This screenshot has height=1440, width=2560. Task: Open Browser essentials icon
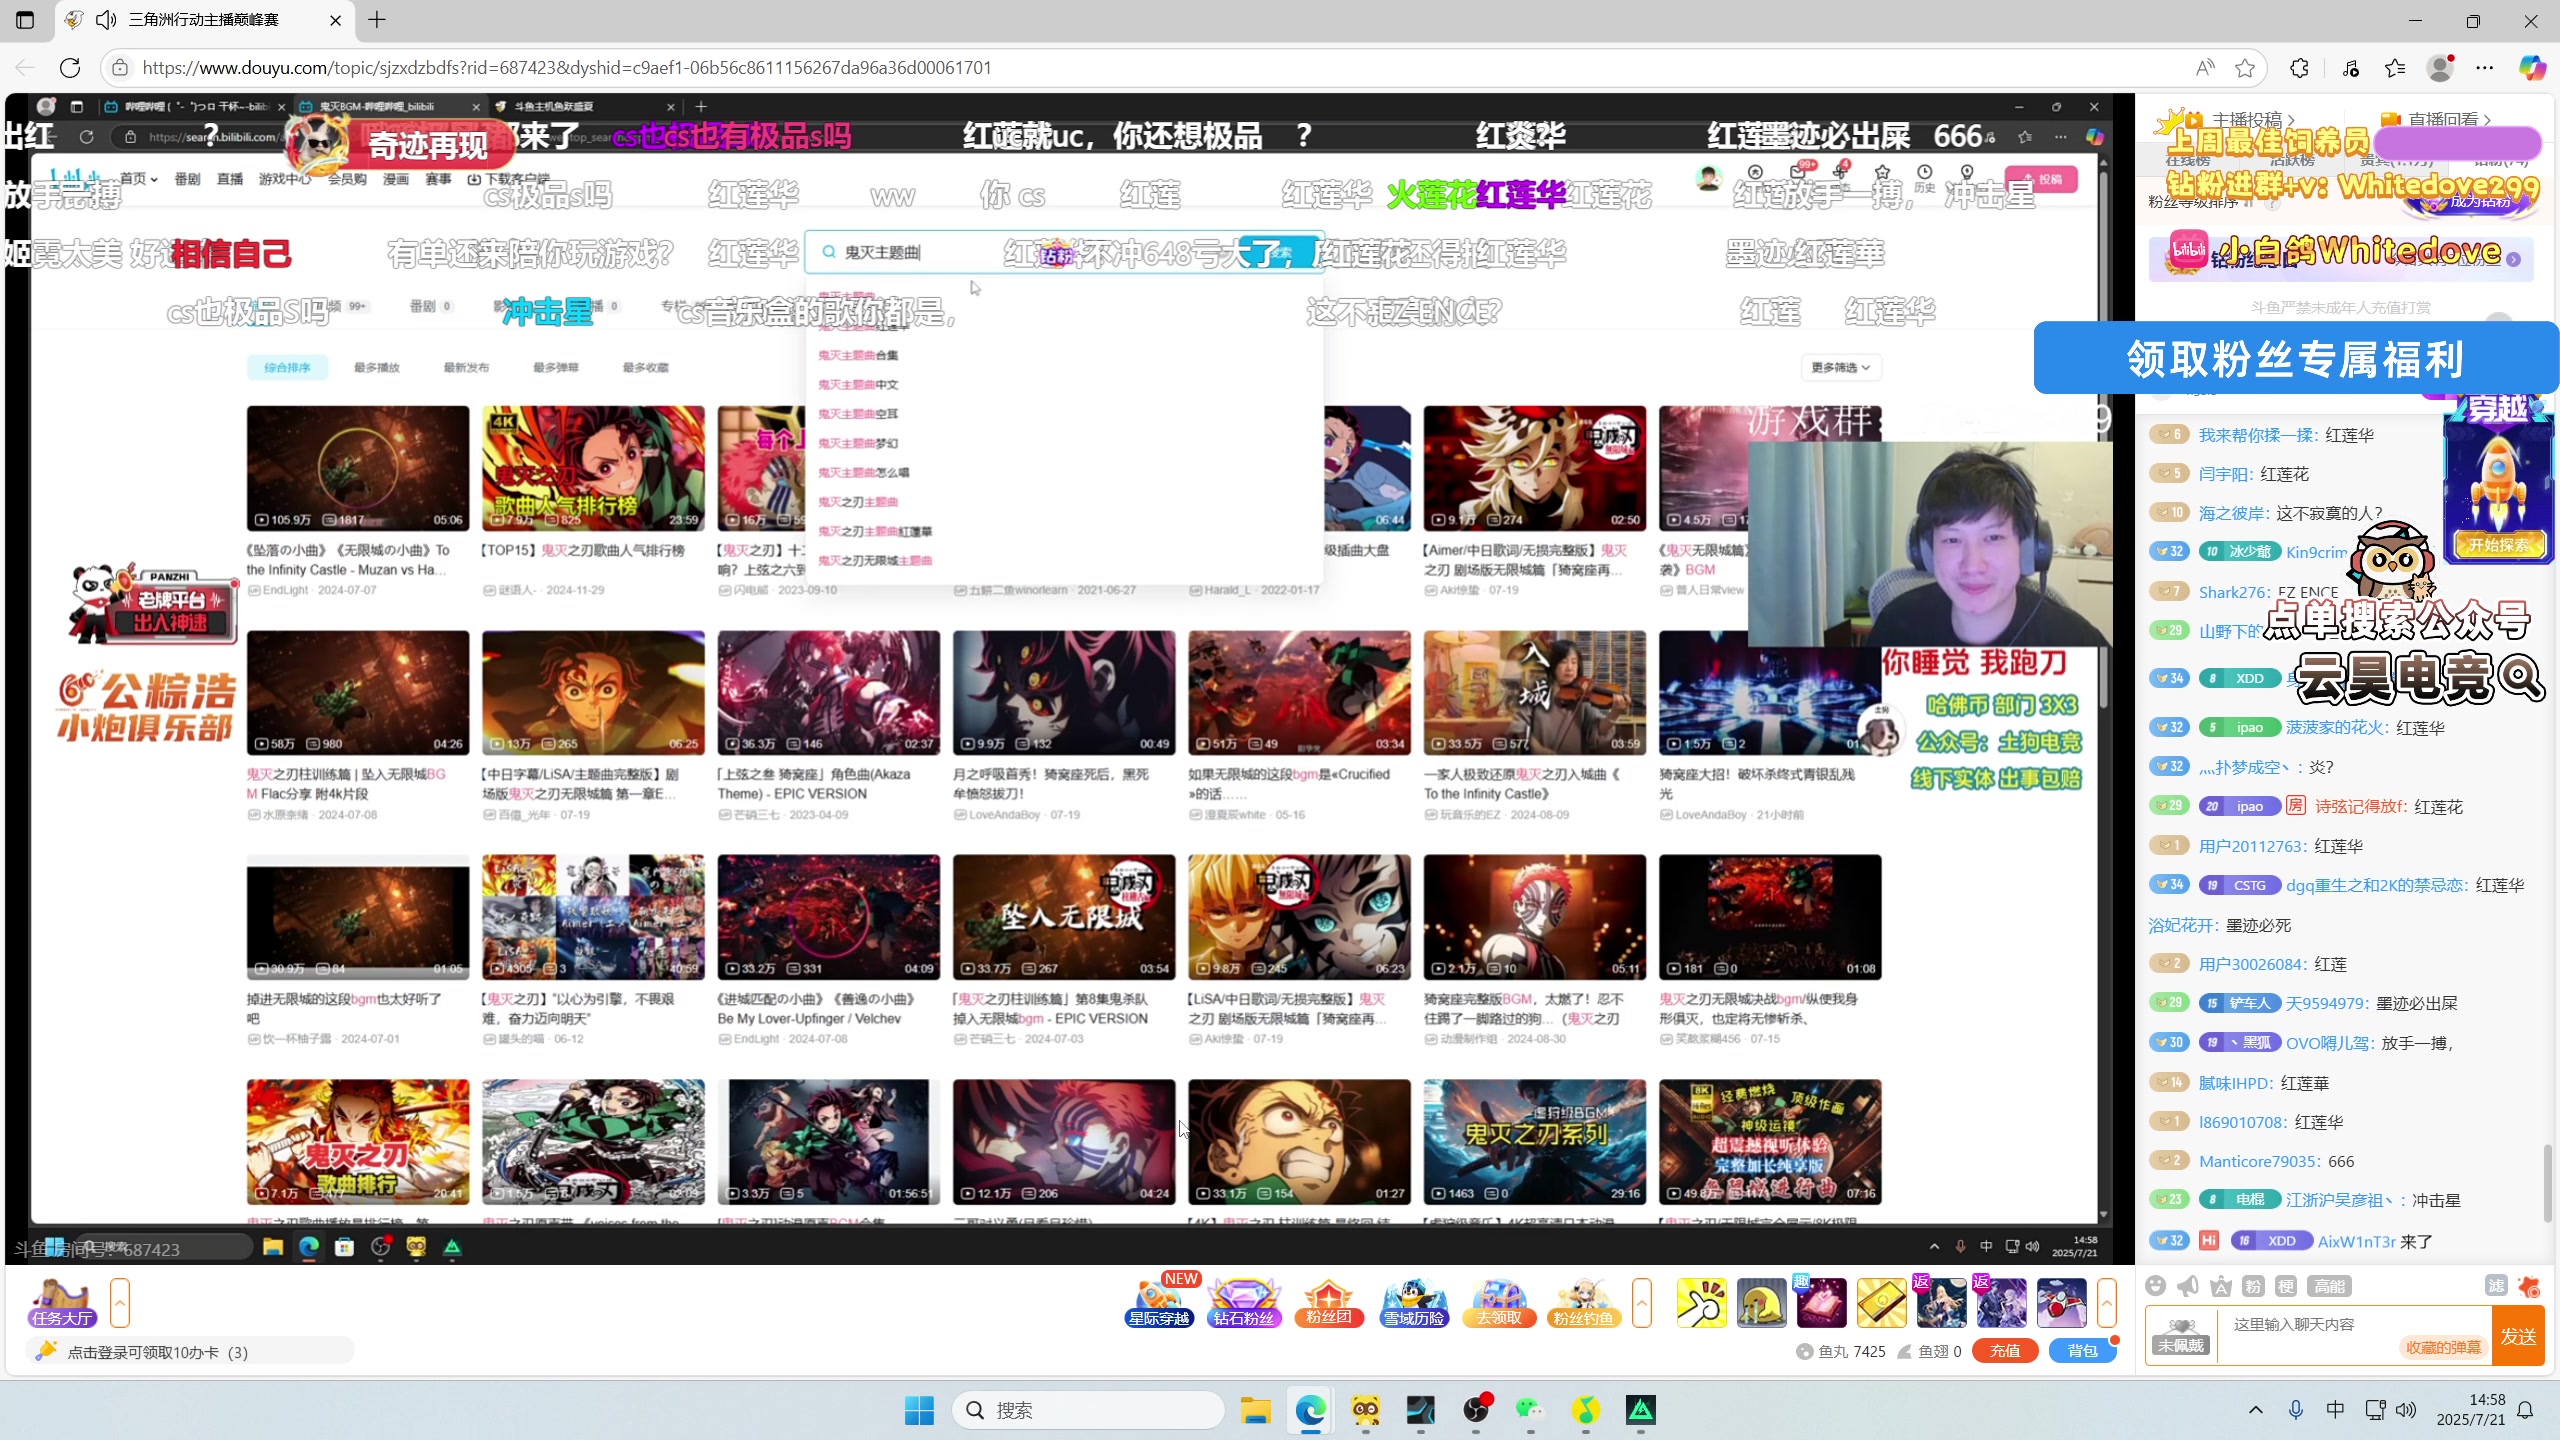click(x=2351, y=67)
